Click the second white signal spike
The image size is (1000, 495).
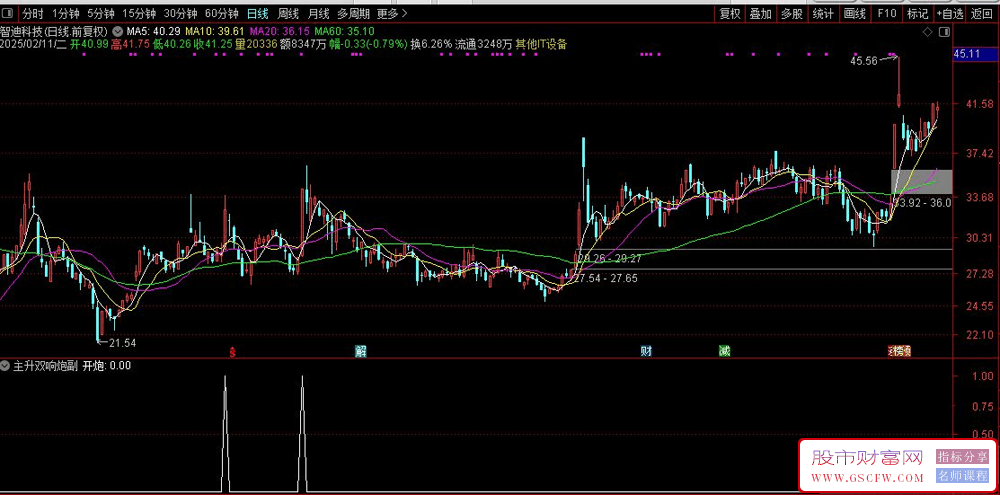pos(302,434)
